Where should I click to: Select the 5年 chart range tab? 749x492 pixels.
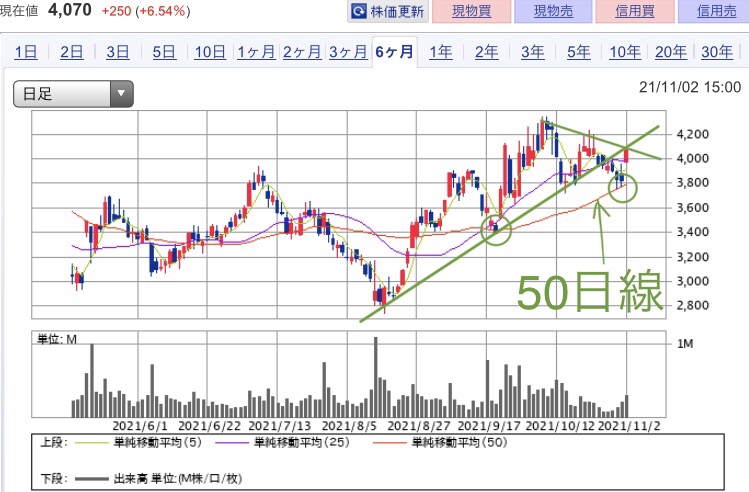pos(578,53)
